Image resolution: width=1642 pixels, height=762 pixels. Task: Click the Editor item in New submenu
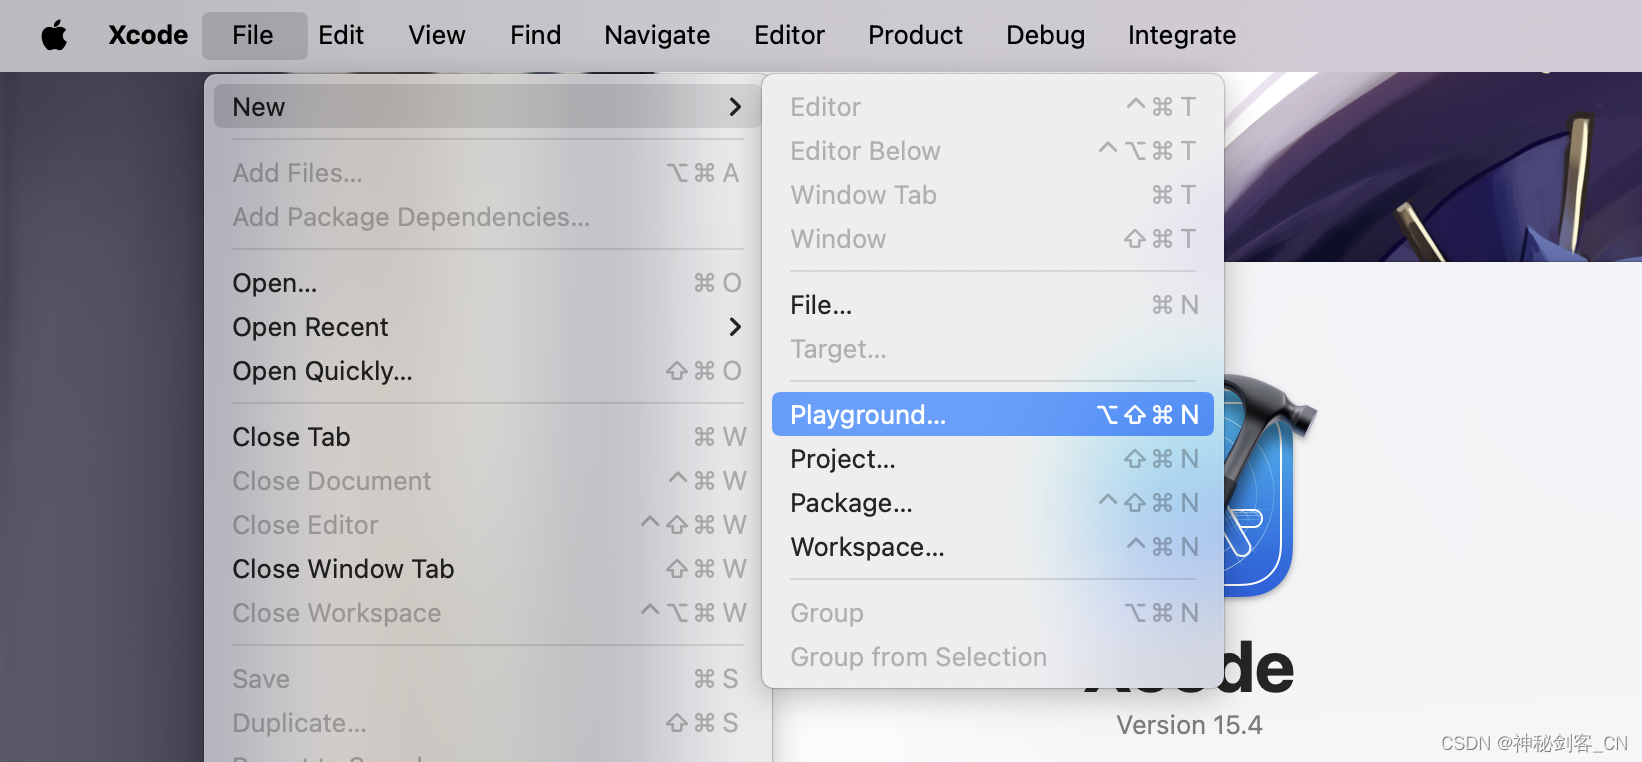coord(993,107)
